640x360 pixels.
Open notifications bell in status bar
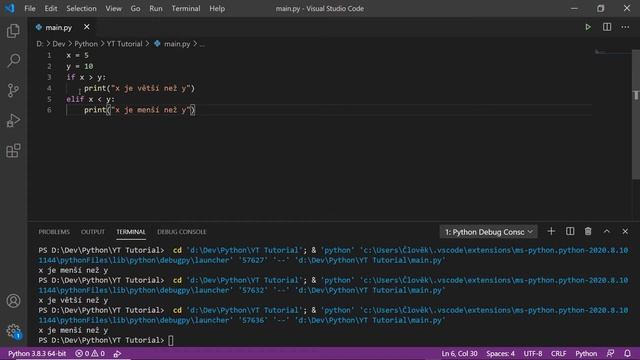627,353
